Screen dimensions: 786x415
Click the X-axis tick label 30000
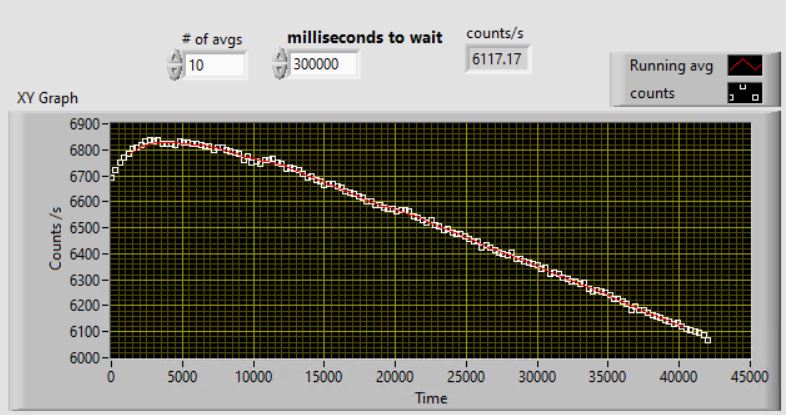click(537, 377)
